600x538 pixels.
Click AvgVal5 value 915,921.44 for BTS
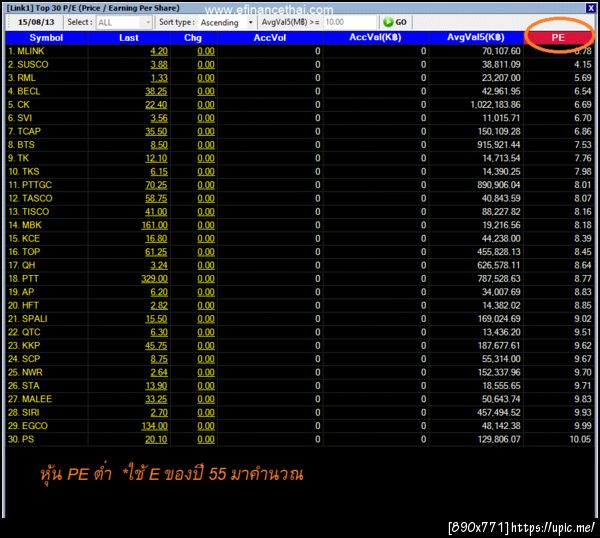pyautogui.click(x=499, y=145)
